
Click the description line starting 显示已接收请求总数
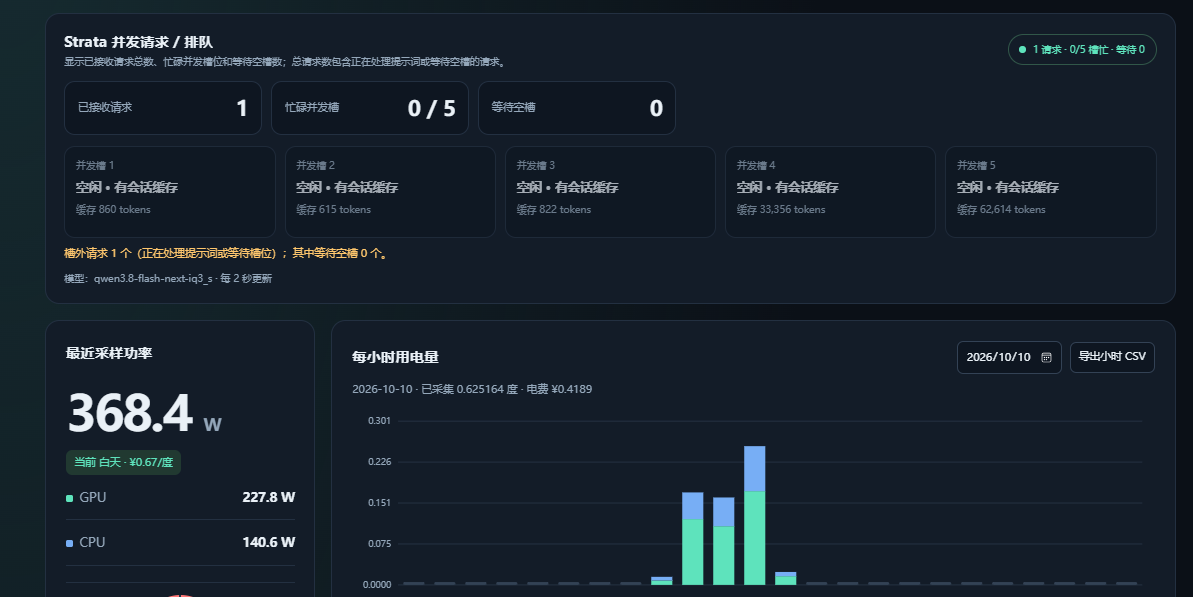[x=286, y=62]
